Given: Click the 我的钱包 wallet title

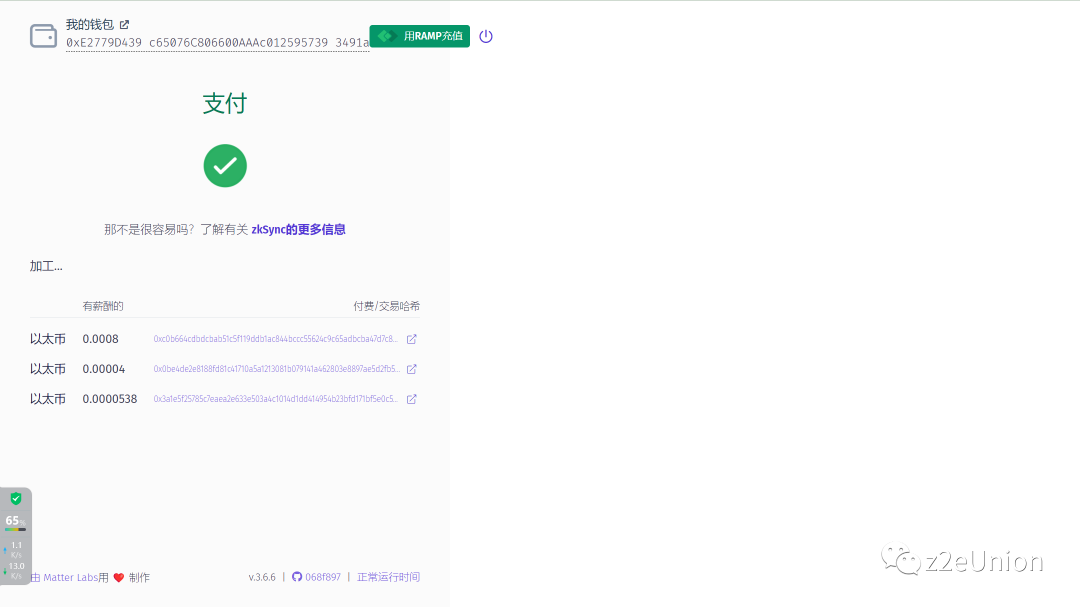Looking at the screenshot, I should tap(90, 24).
